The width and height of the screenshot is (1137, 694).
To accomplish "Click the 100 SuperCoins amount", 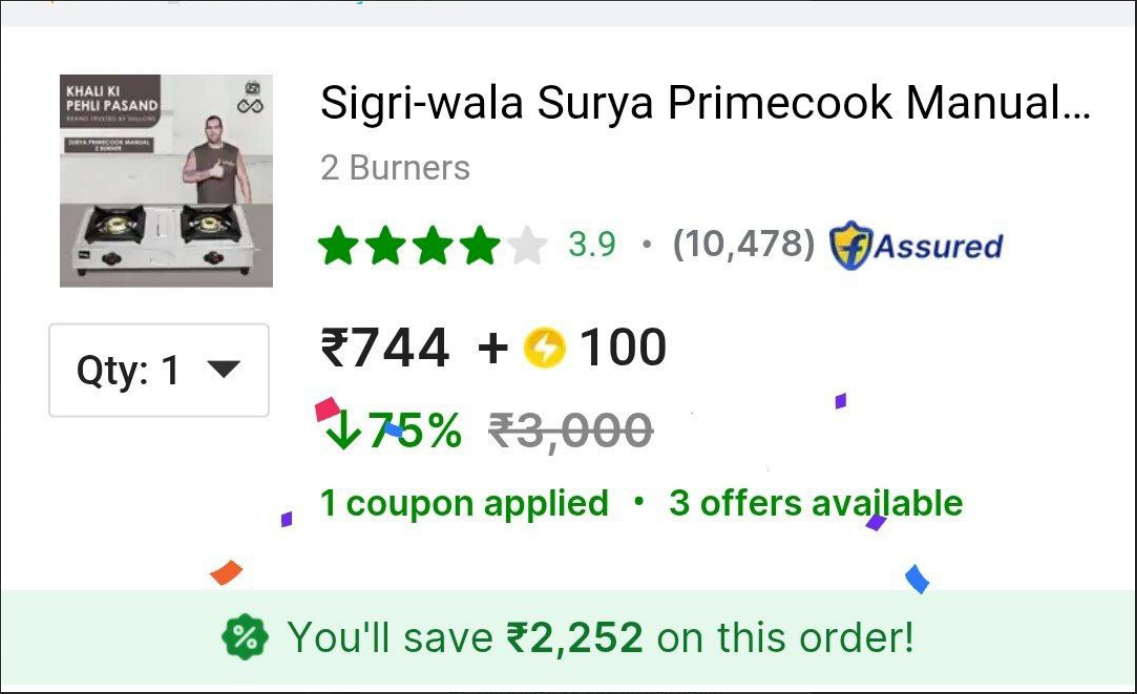I will (x=623, y=347).
